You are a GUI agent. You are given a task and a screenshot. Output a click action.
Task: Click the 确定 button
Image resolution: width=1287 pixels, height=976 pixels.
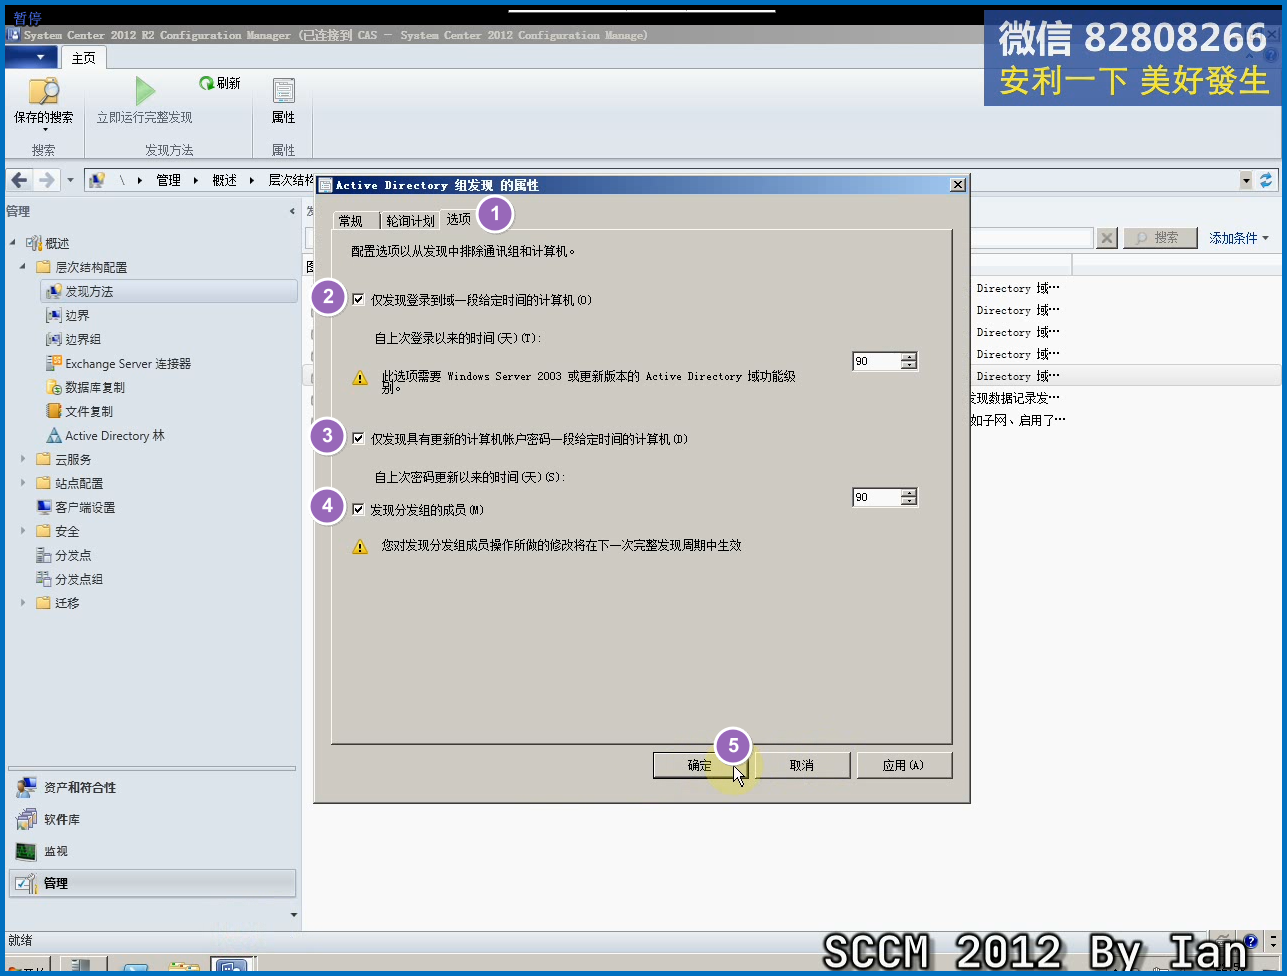700,765
